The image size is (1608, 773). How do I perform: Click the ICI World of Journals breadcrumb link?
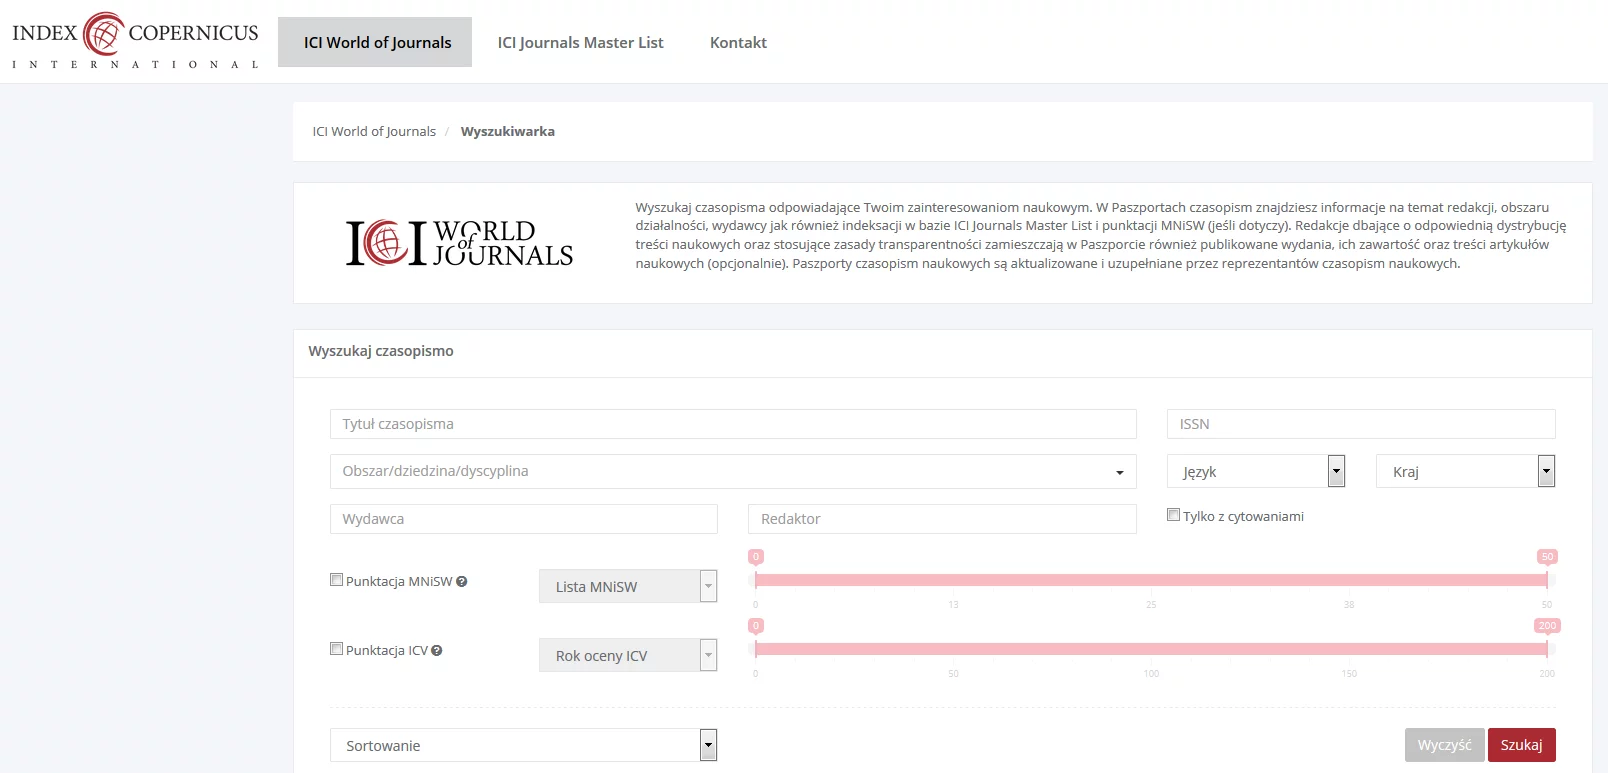(374, 131)
